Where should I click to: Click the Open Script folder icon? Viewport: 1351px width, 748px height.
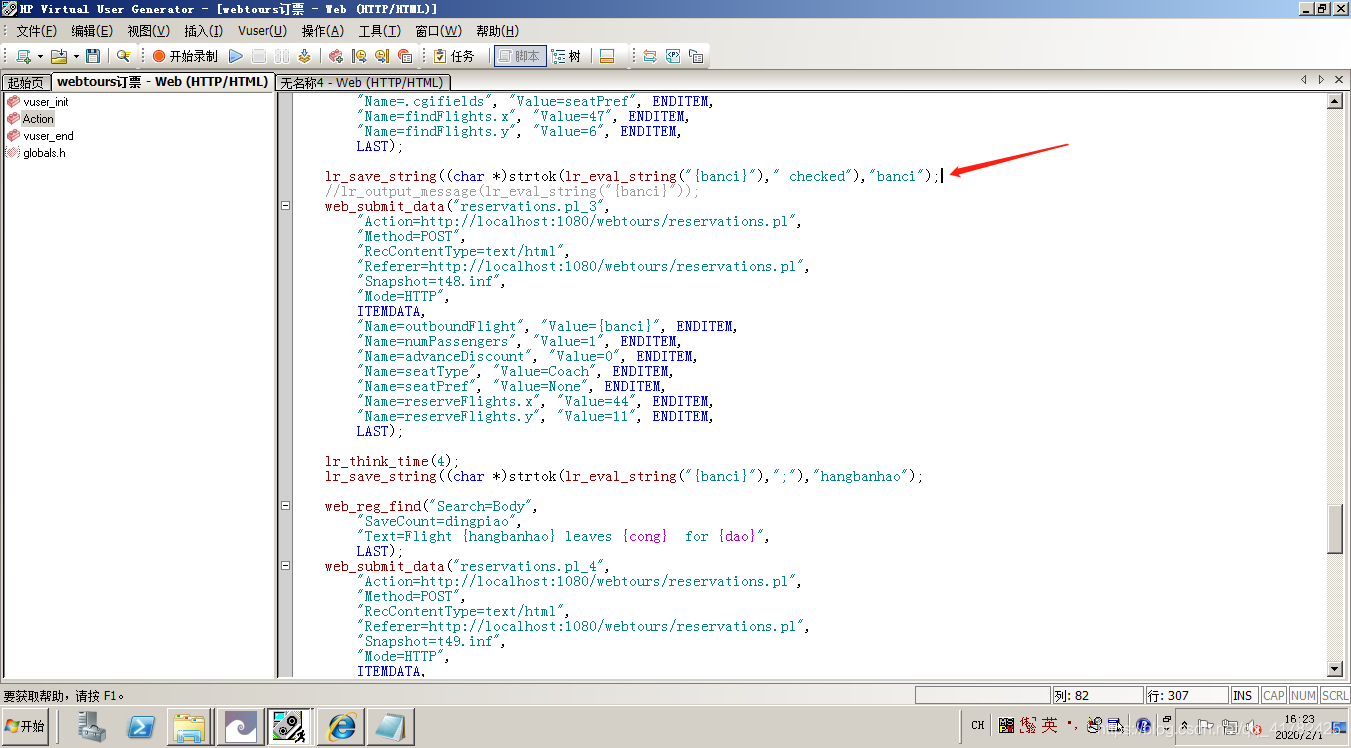(x=59, y=56)
